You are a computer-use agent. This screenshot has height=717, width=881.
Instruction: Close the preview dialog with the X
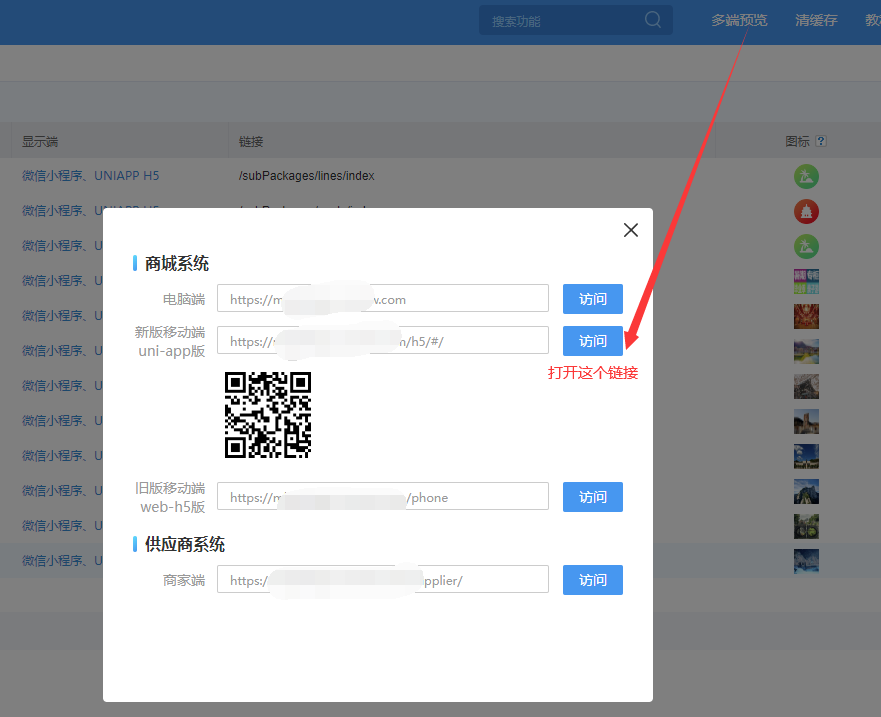[630, 230]
